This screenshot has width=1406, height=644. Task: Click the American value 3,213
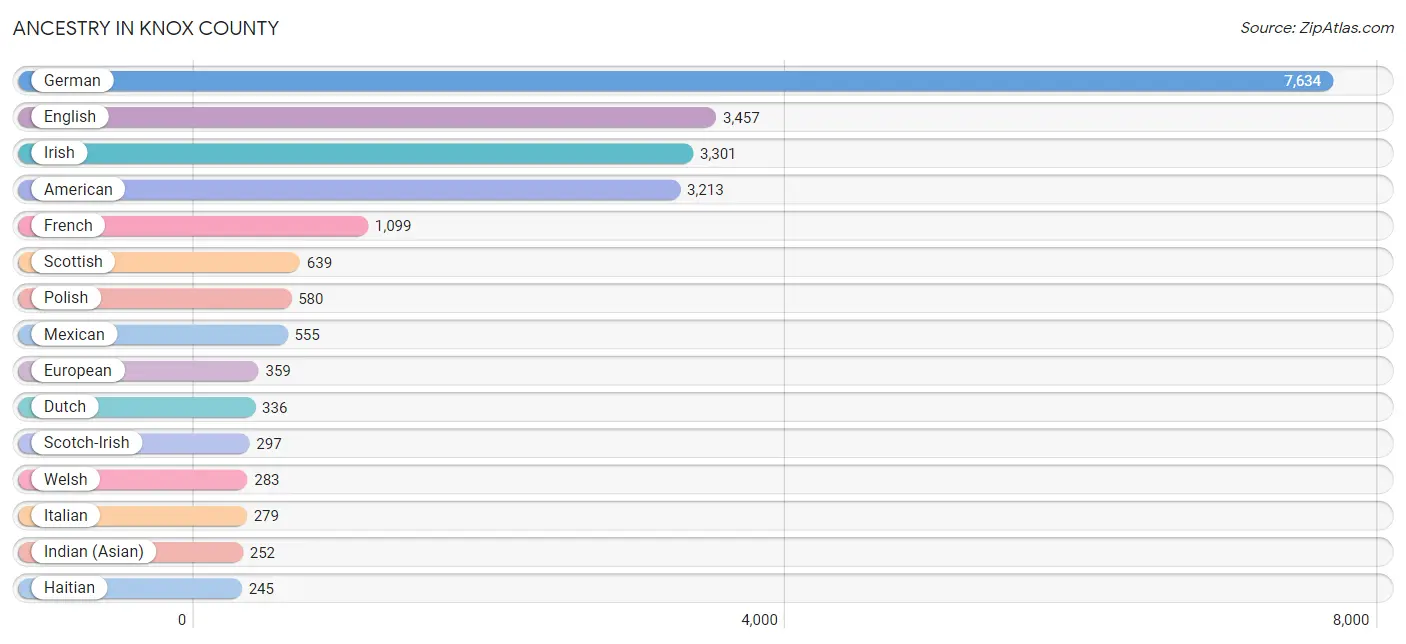coord(705,190)
